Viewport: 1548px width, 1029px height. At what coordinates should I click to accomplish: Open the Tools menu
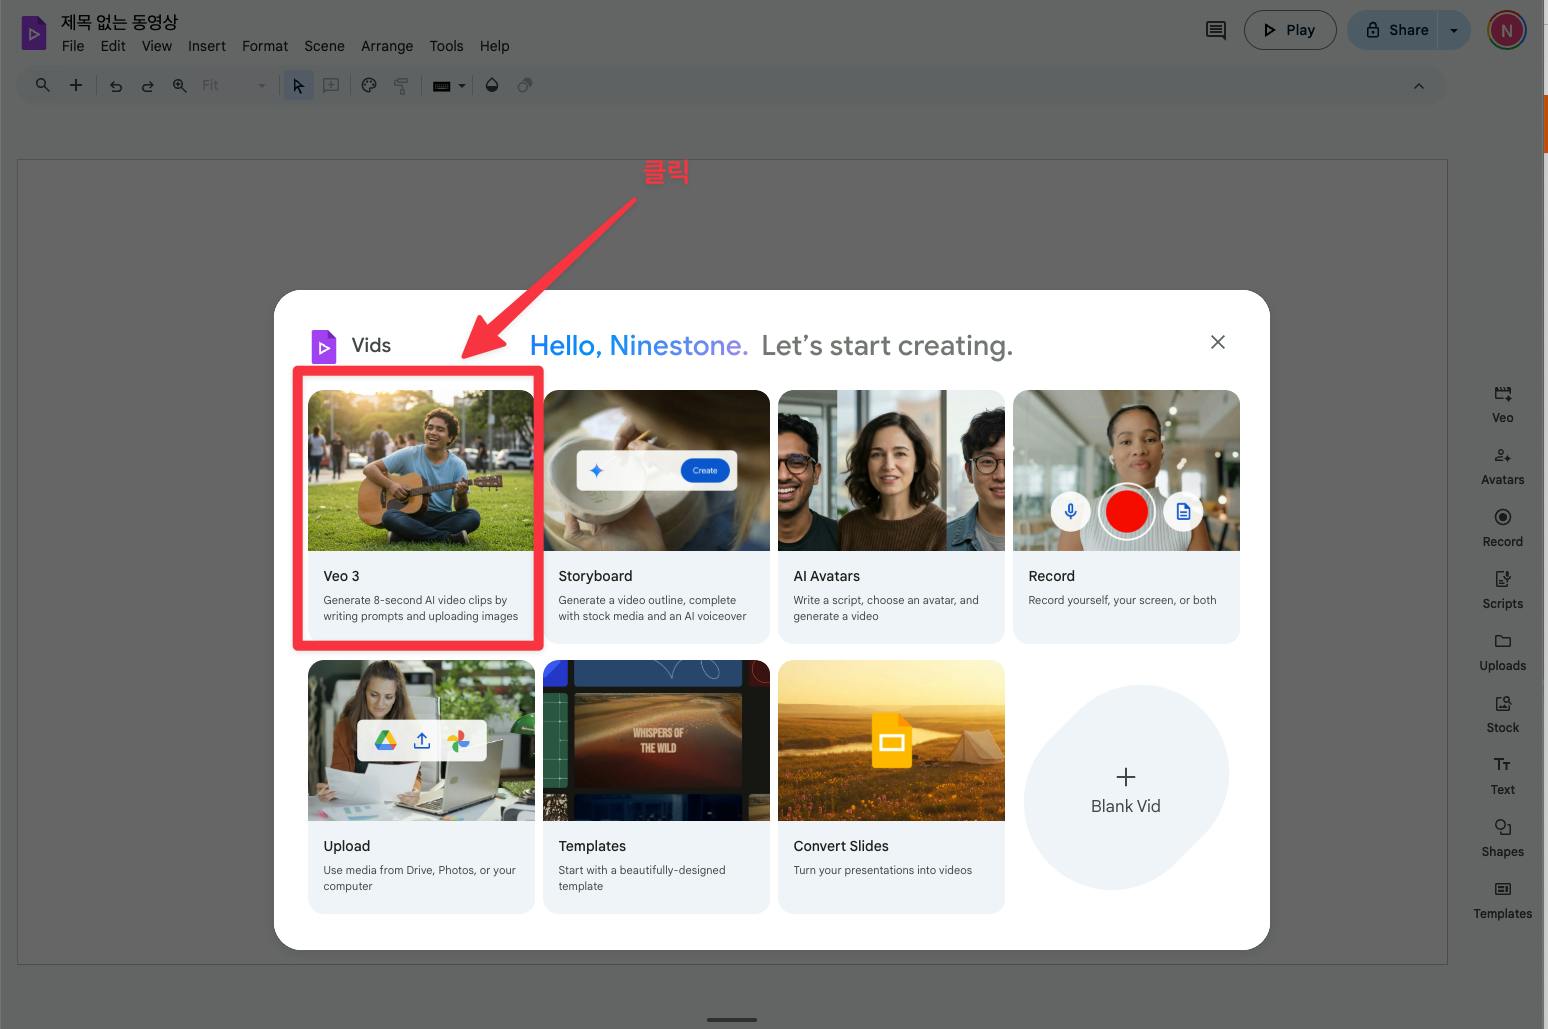(446, 46)
